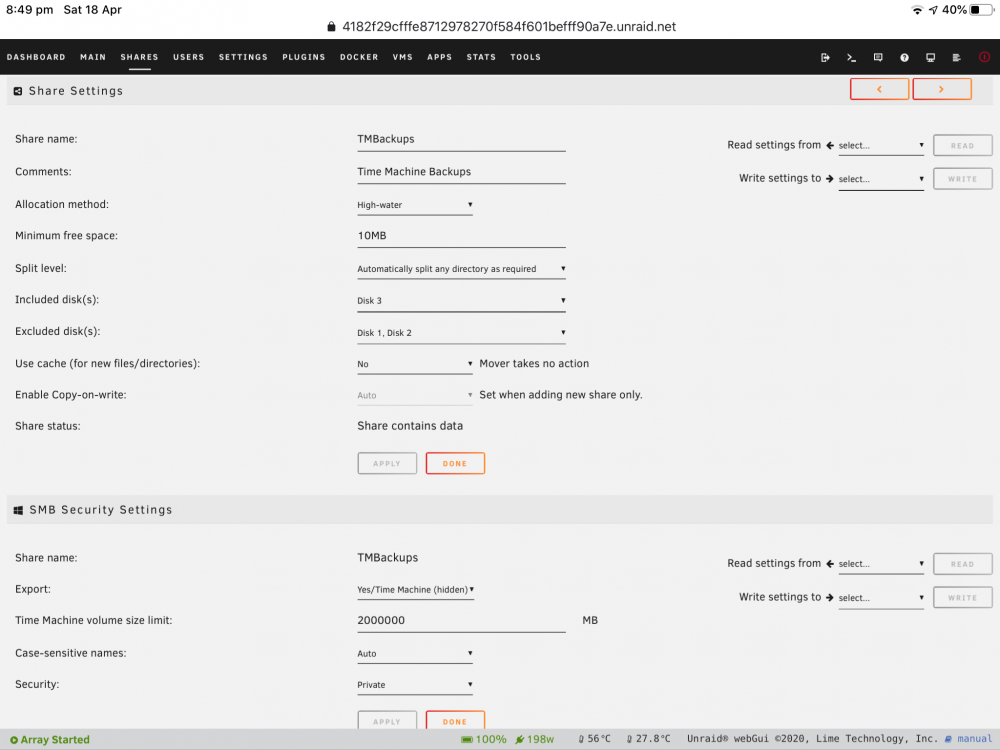Click the Minimum free space field 10MB
The width and height of the screenshot is (1000, 750).
(461, 236)
